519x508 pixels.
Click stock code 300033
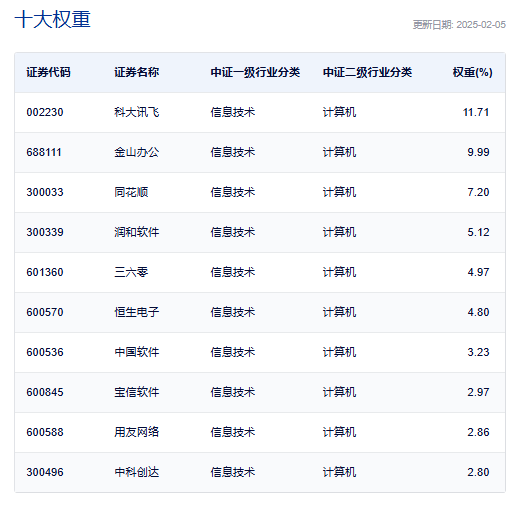coord(45,192)
